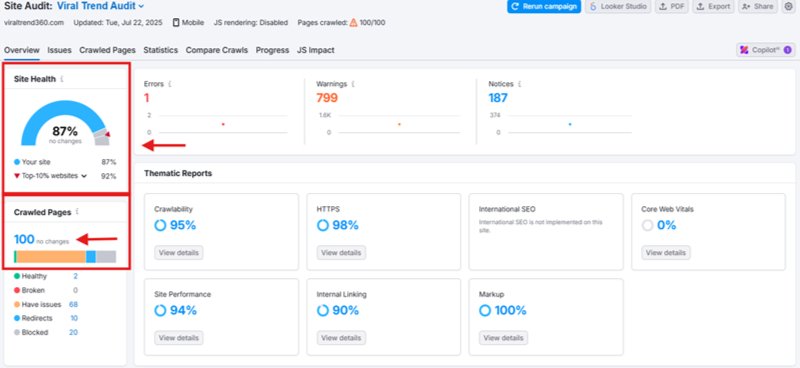The height and width of the screenshot is (368, 800).
Task: Click the info icon beside Errors
Action: [x=169, y=84]
